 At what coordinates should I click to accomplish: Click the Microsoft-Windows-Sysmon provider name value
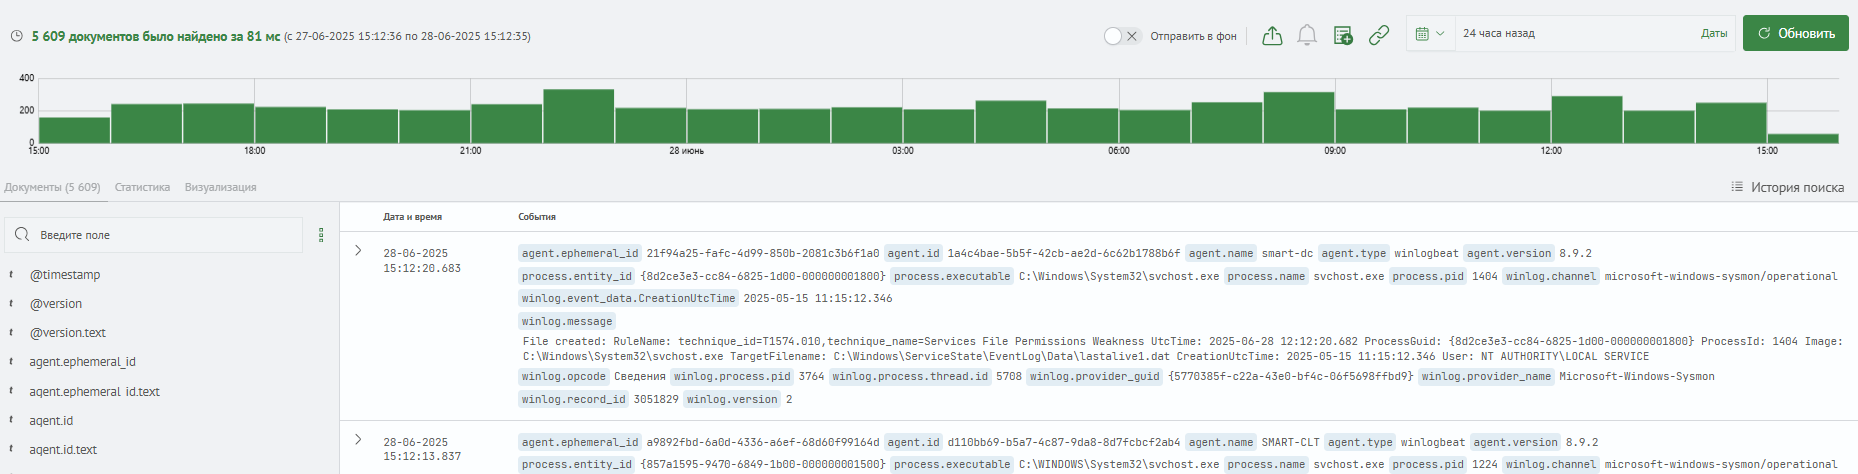(1637, 376)
